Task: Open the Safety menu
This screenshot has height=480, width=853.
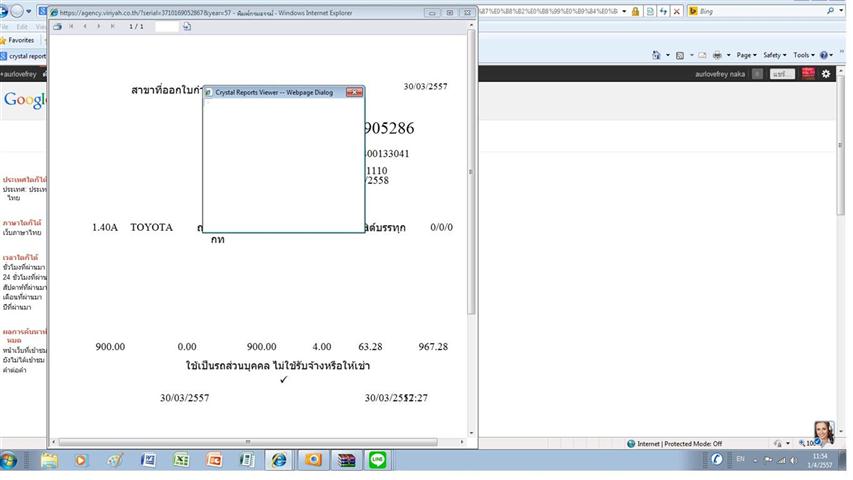Action: (x=774, y=55)
